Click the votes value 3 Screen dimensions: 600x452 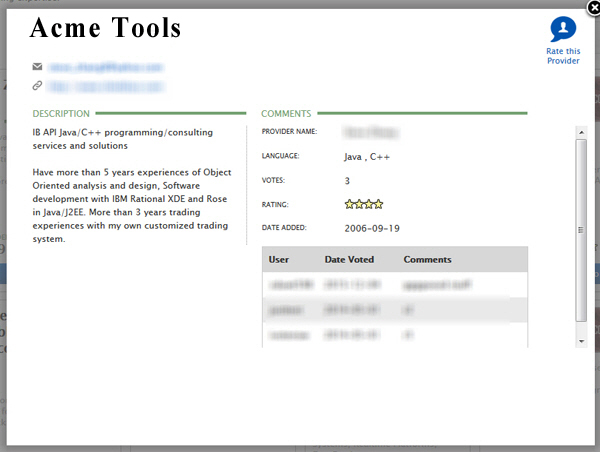tap(347, 181)
